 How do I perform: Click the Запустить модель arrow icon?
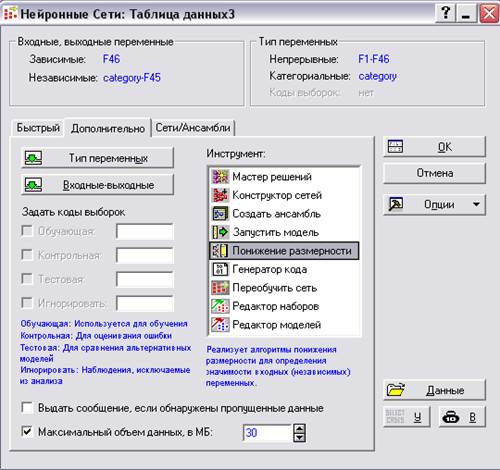pos(220,232)
